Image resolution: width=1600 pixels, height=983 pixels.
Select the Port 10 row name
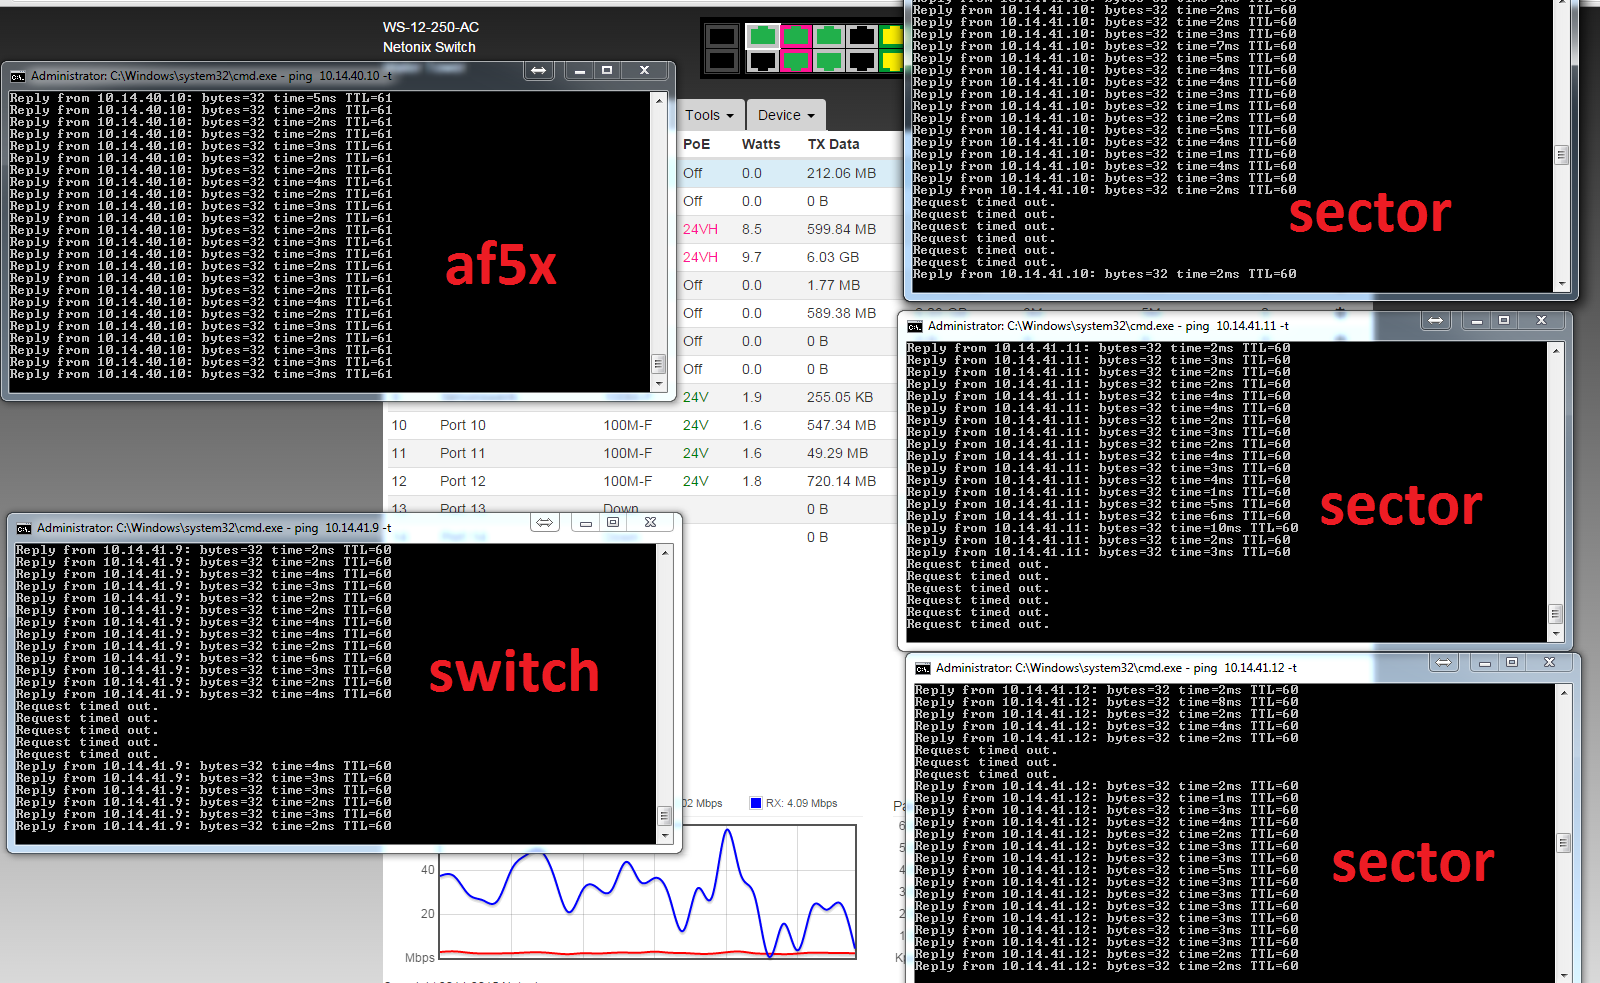pos(463,425)
